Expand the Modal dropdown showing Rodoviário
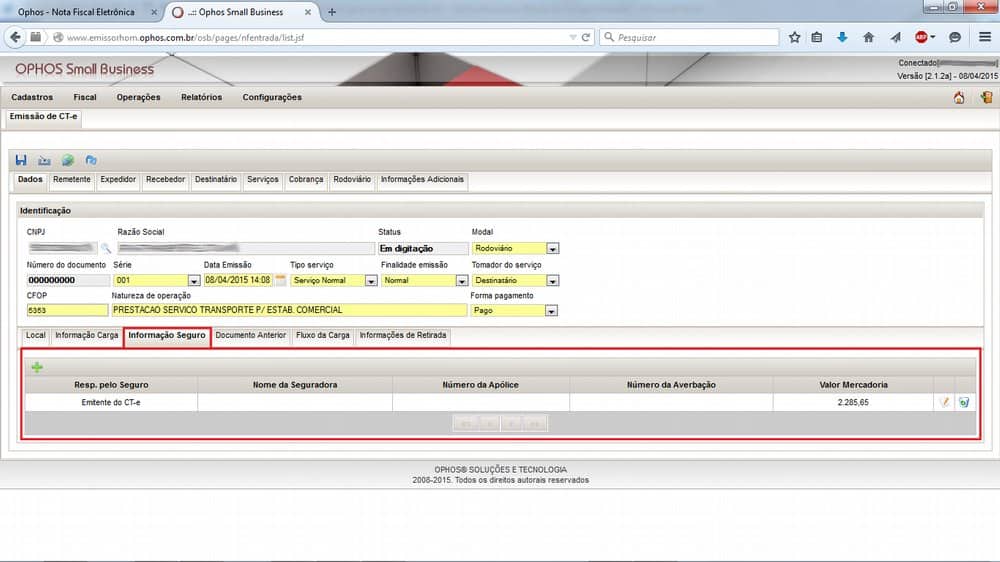The image size is (1000, 562). click(x=552, y=248)
